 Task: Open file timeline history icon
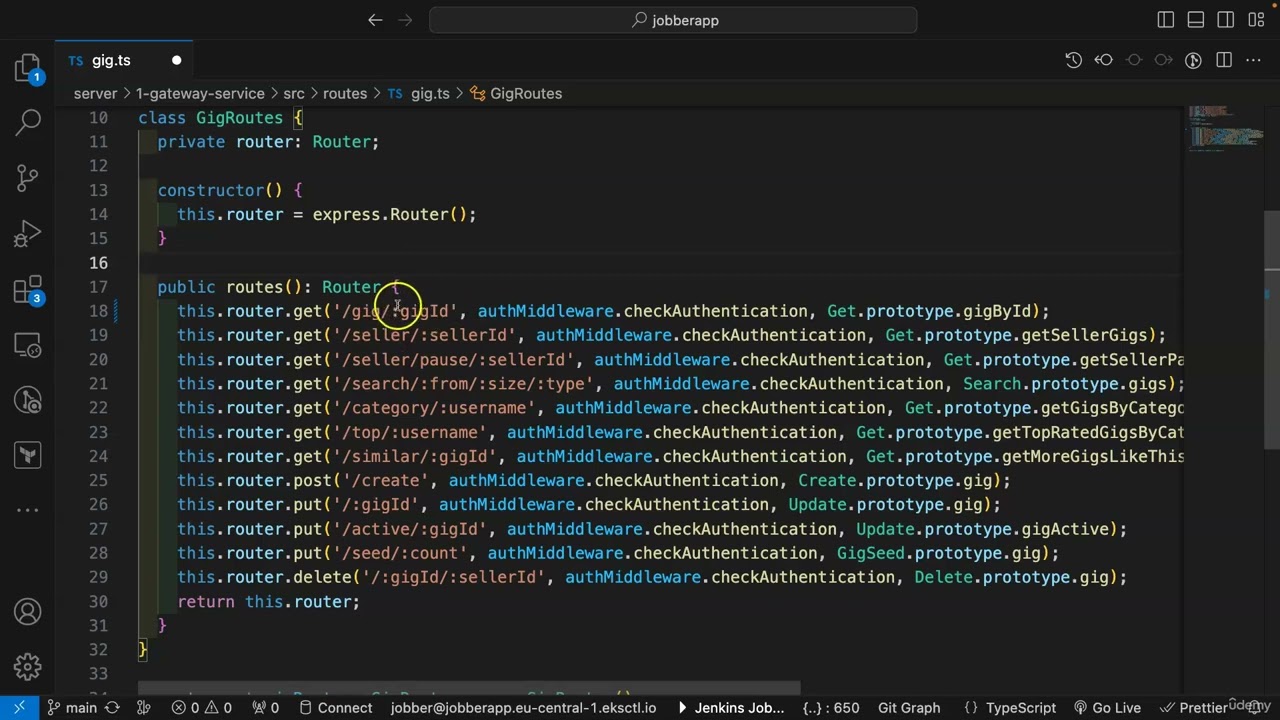[x=1074, y=60]
